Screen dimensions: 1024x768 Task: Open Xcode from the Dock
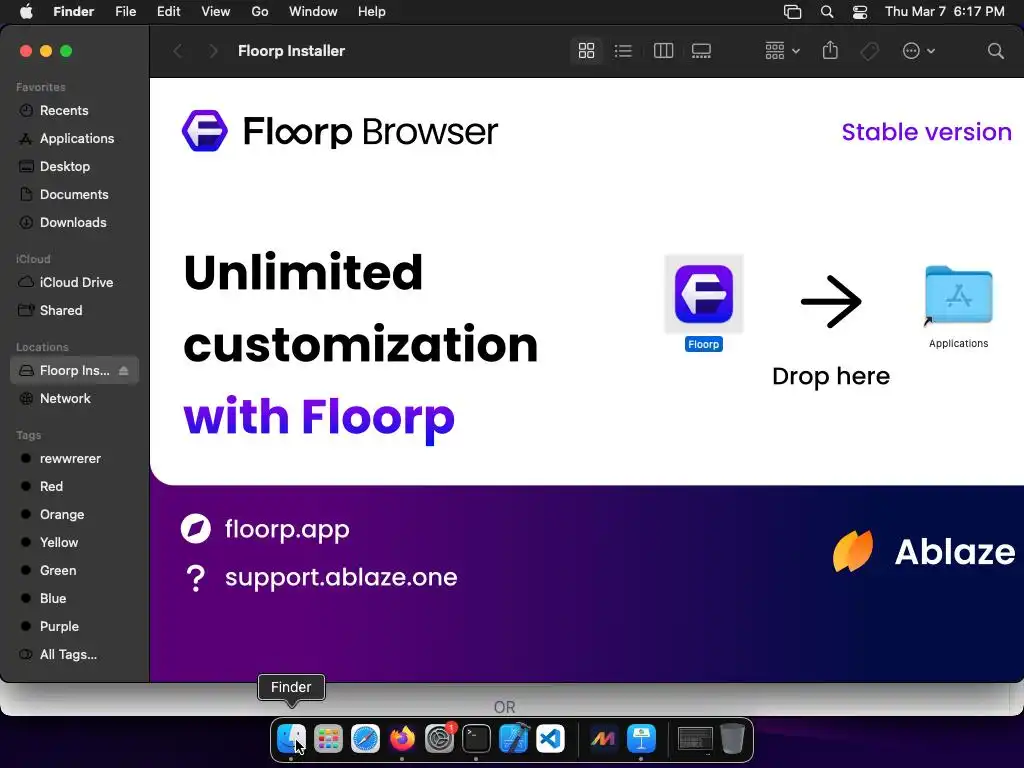pos(513,739)
